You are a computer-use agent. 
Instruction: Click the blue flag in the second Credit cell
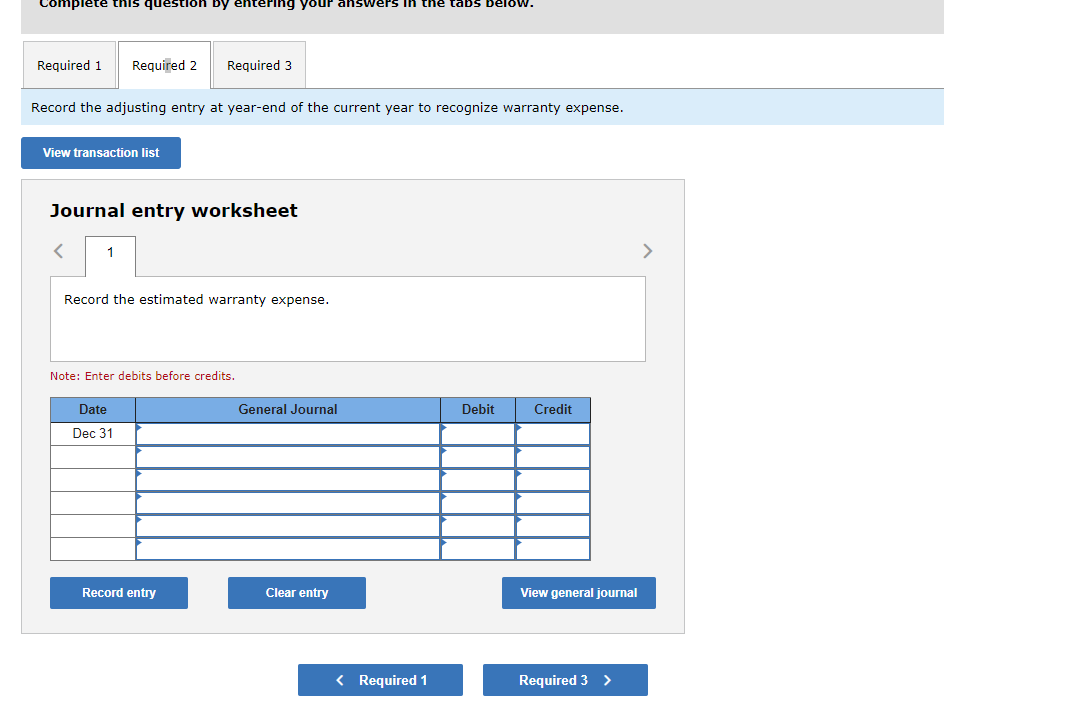(518, 450)
